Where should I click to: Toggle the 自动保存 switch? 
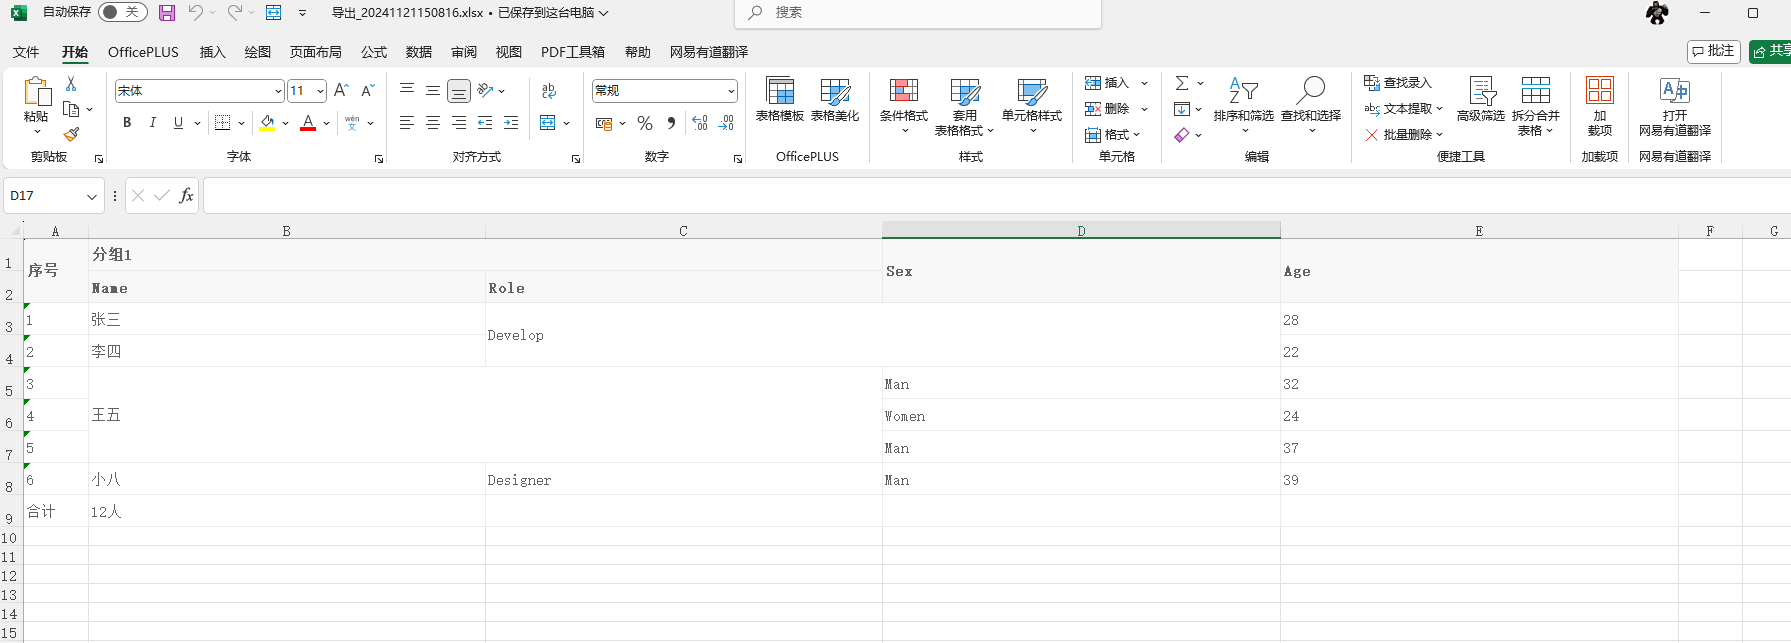tap(123, 12)
